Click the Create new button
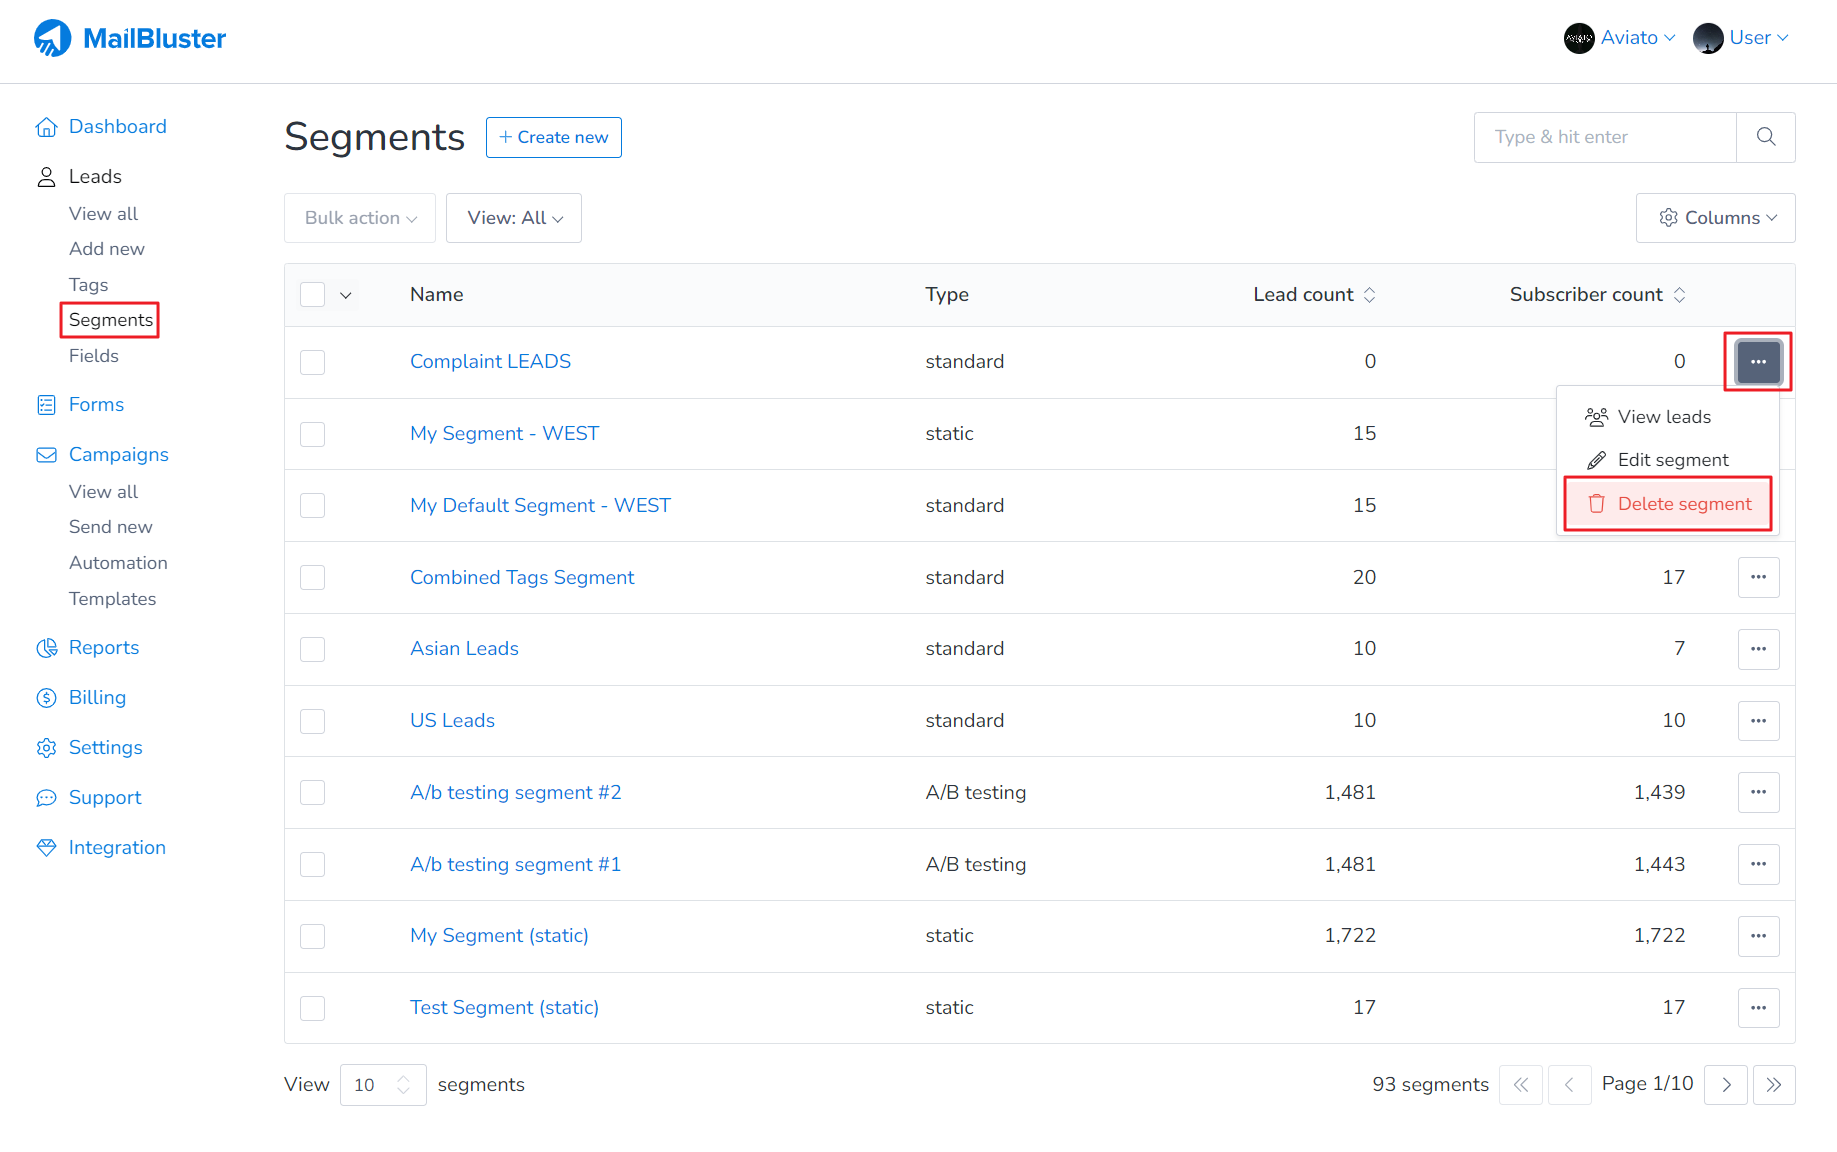Viewport: 1837px width, 1152px height. 553,137
